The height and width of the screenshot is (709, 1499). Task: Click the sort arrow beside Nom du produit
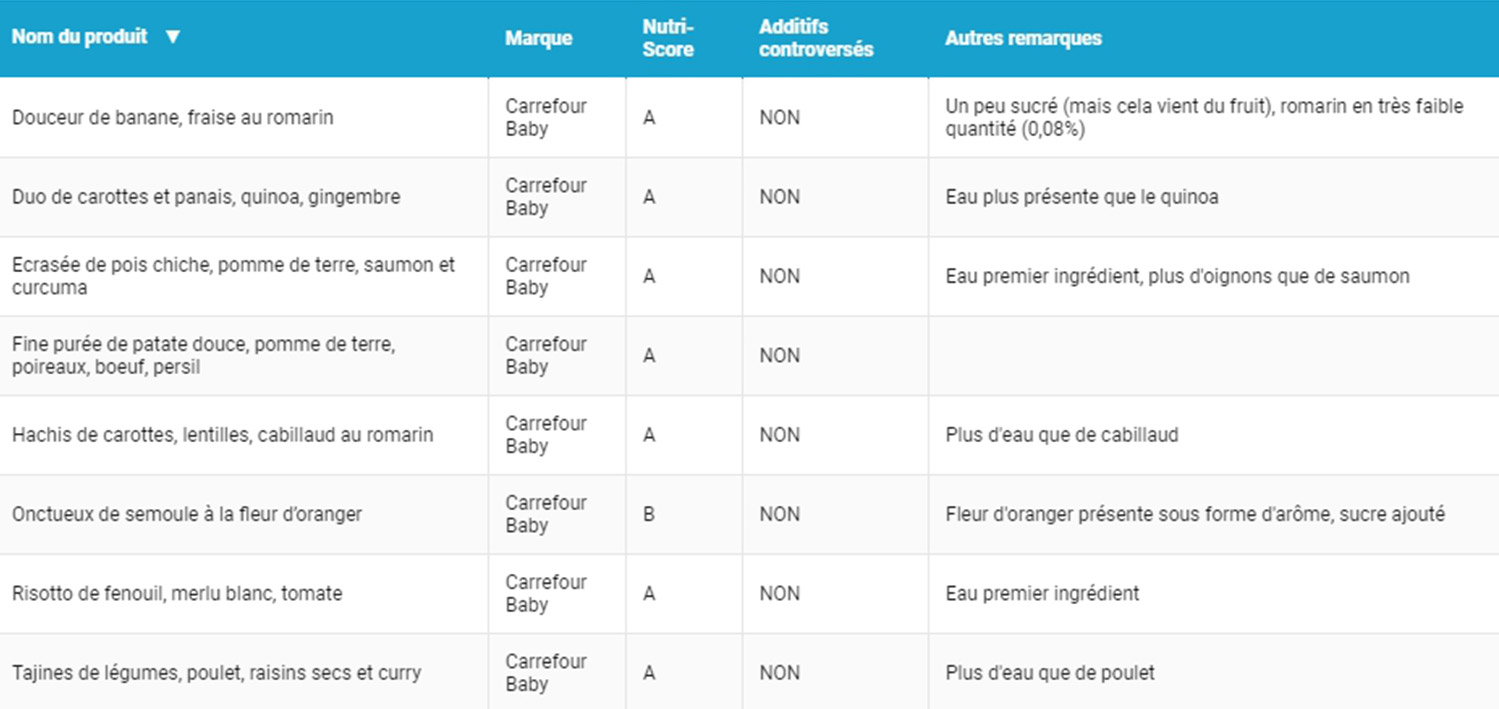pos(172,37)
